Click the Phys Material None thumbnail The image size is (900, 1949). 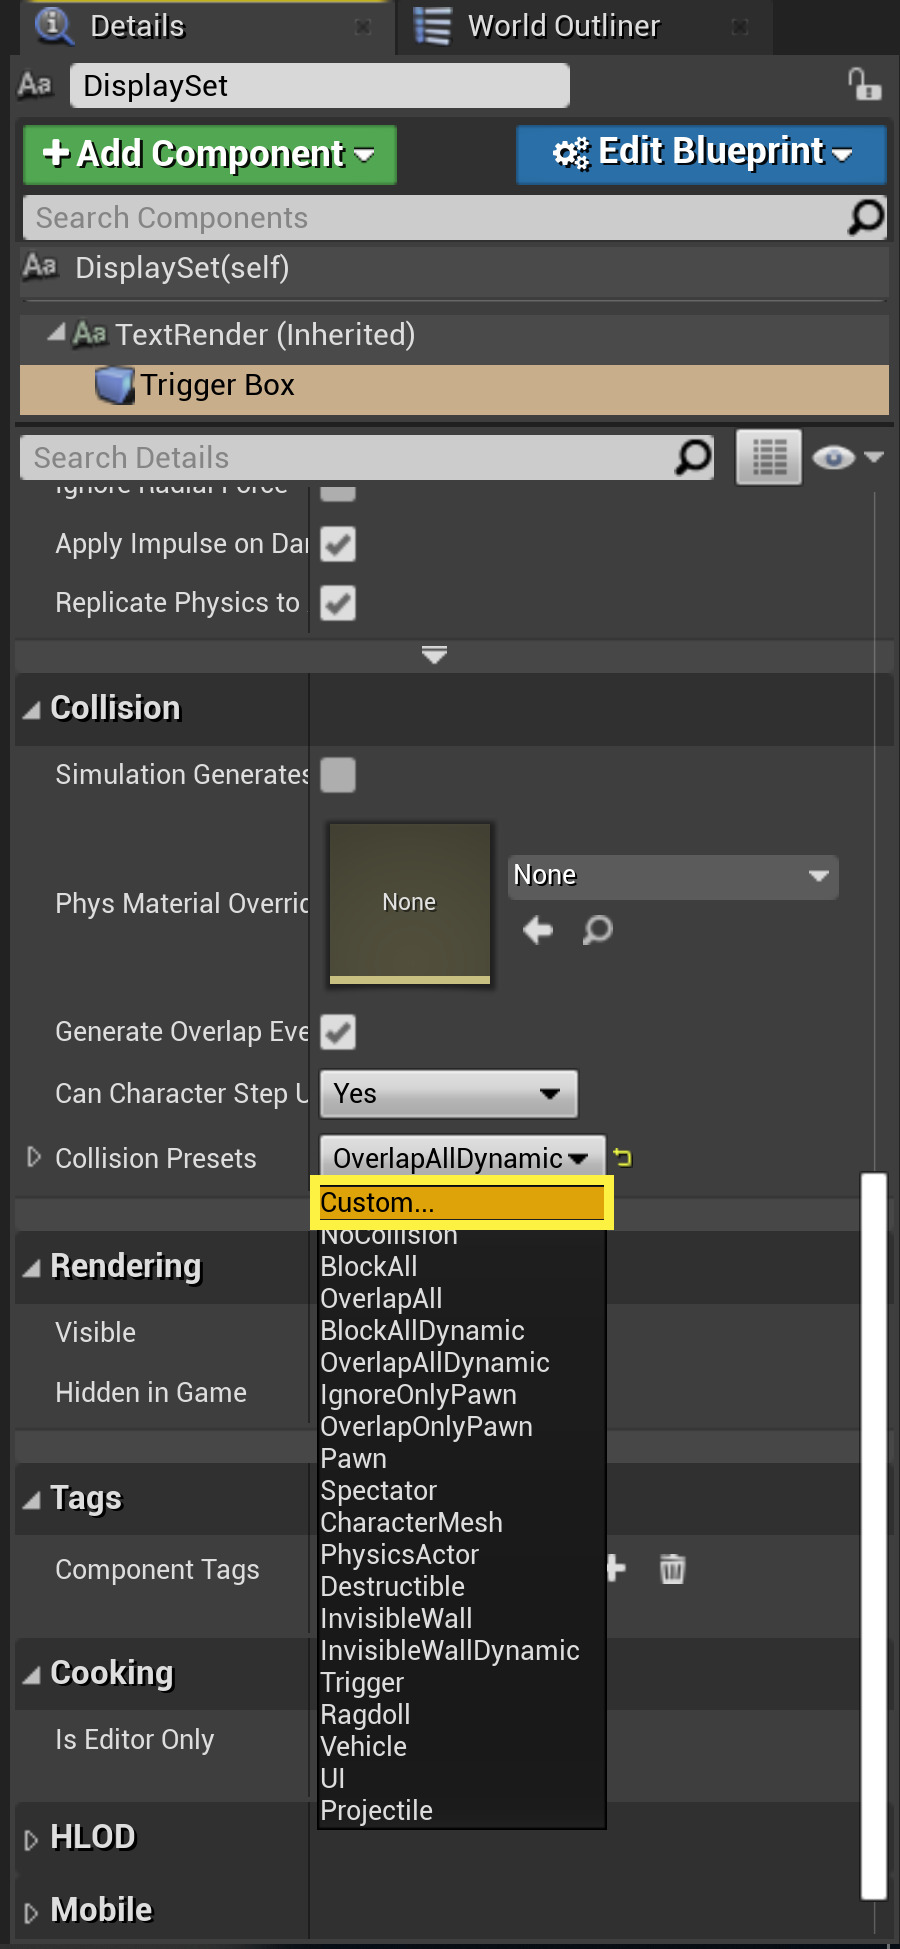pyautogui.click(x=410, y=903)
